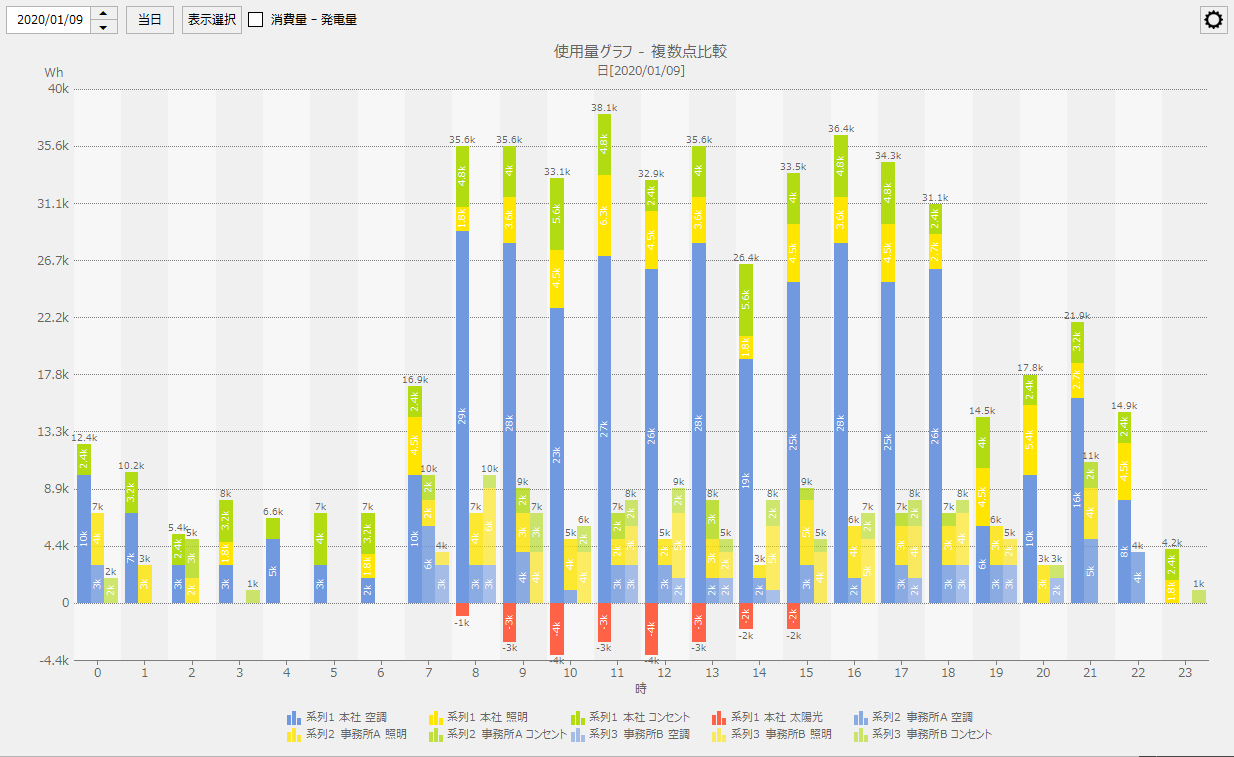Open the 表示選択 dialog
This screenshot has width=1234, height=757.
210,18
